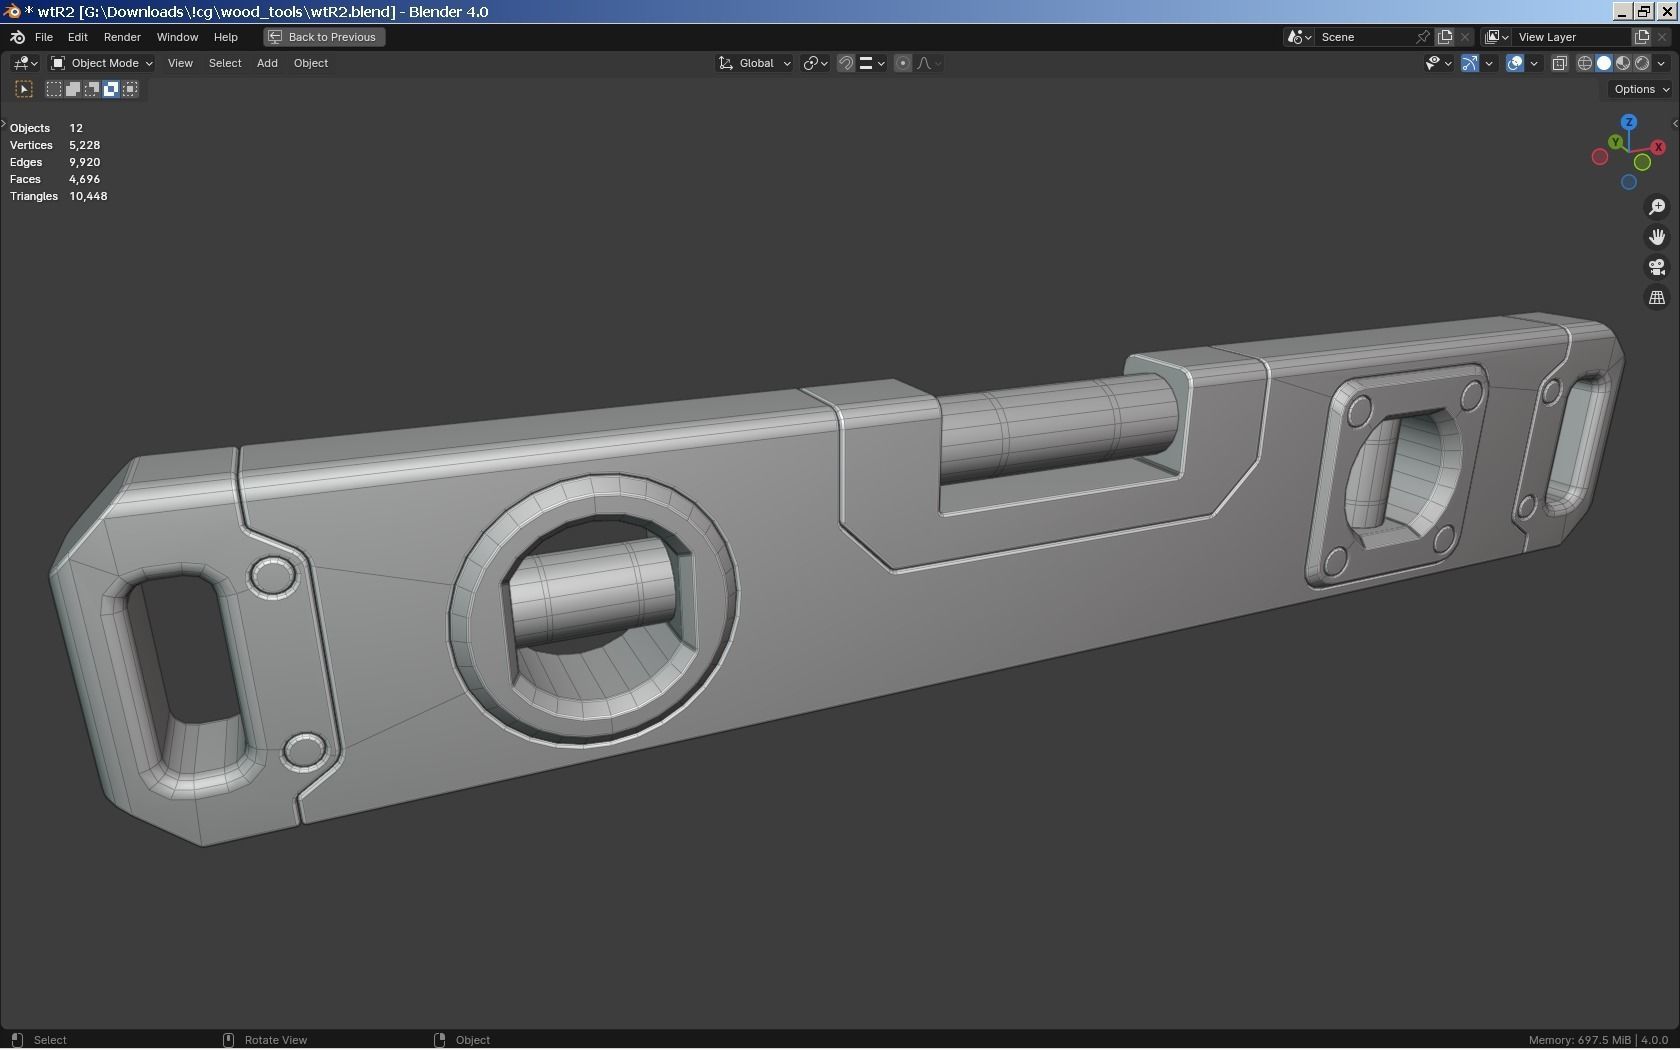Click the Scene name field
Image resolution: width=1680 pixels, height=1050 pixels.
click(x=1365, y=37)
